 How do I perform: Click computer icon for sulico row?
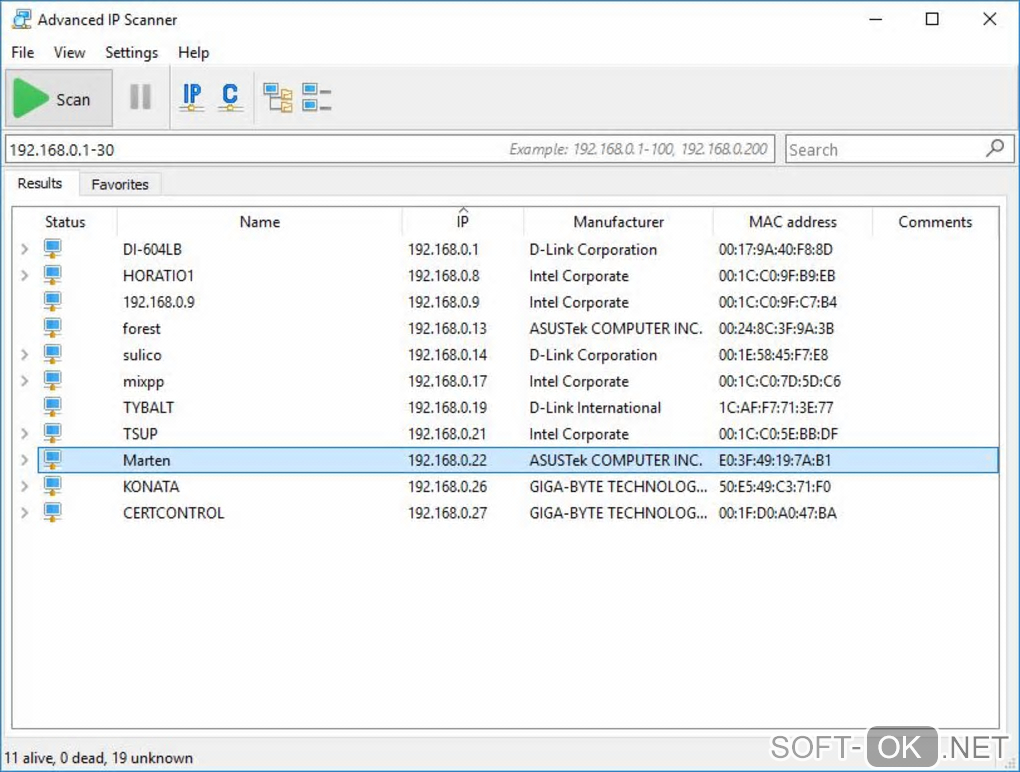[x=53, y=354]
